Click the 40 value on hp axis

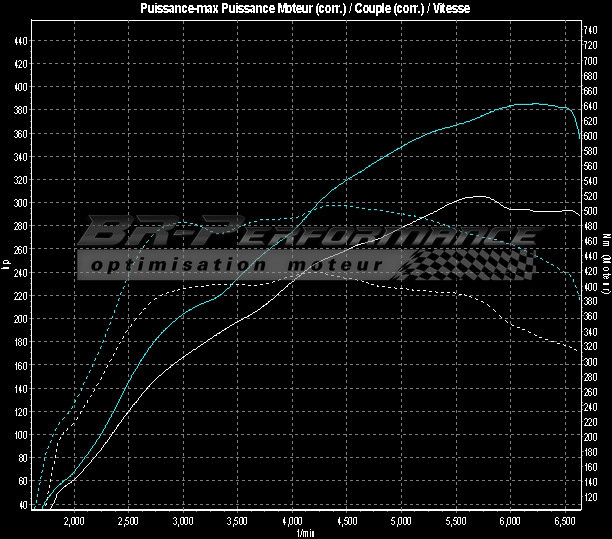click(23, 505)
